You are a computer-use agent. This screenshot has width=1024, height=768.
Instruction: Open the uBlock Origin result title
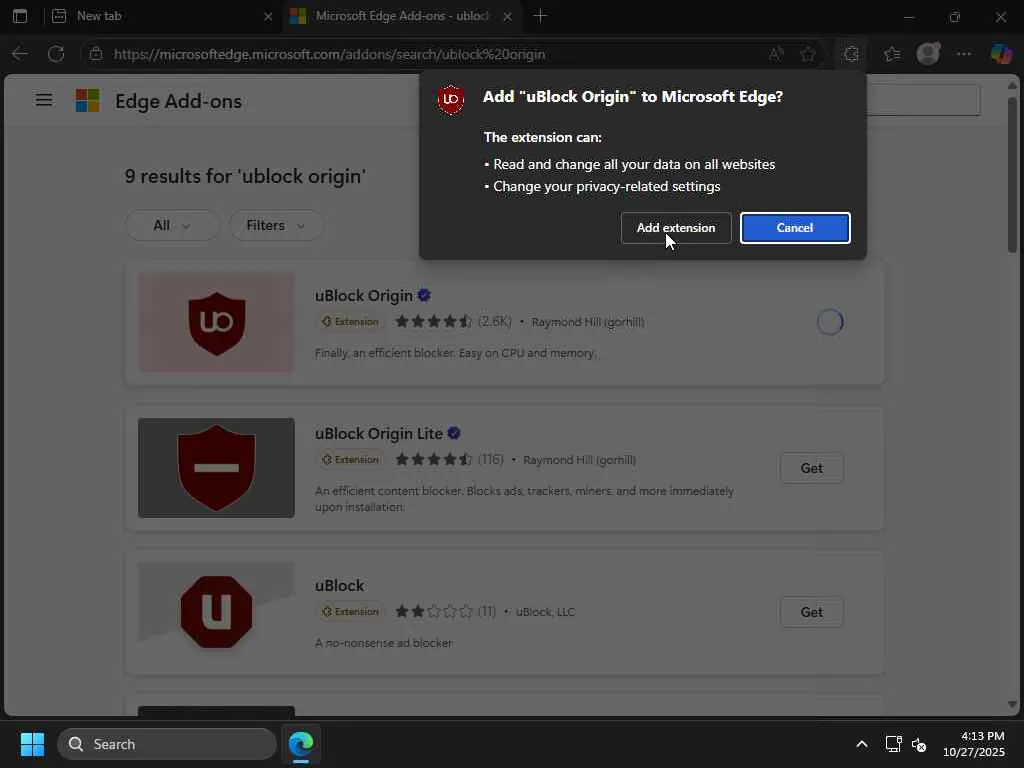click(x=364, y=296)
